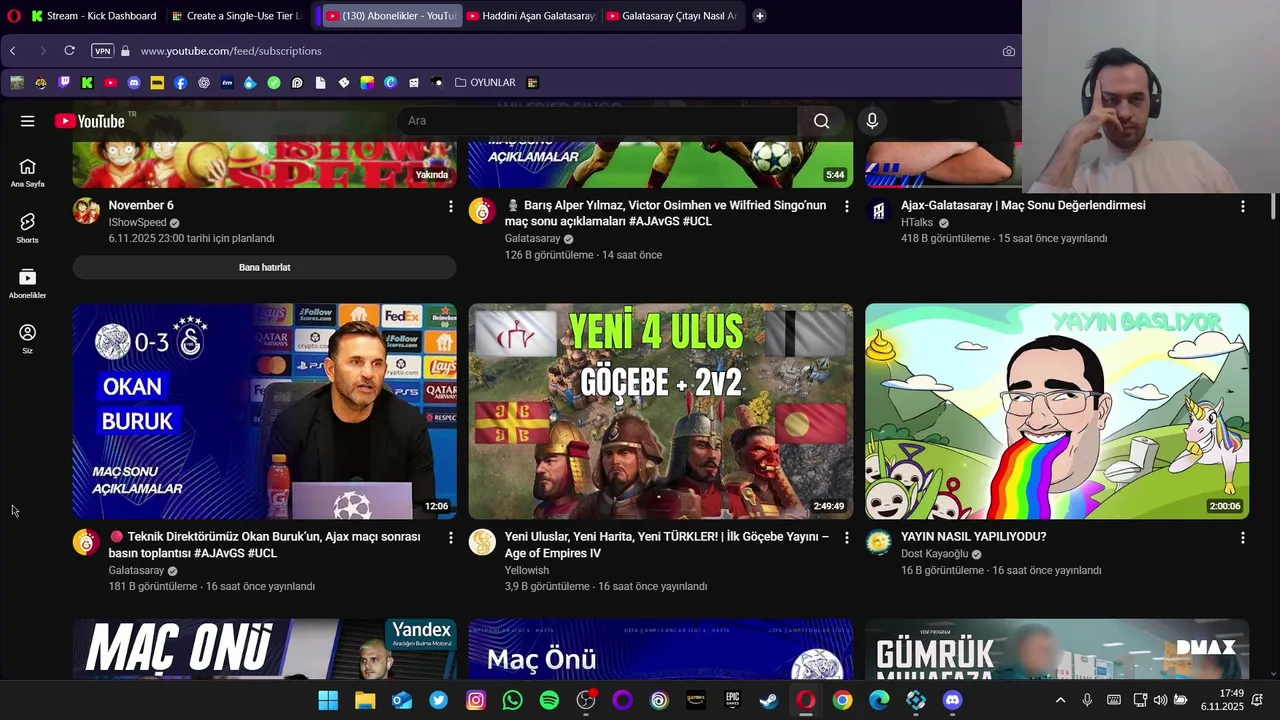Take a snapshot with the camera icon

click(1008, 51)
